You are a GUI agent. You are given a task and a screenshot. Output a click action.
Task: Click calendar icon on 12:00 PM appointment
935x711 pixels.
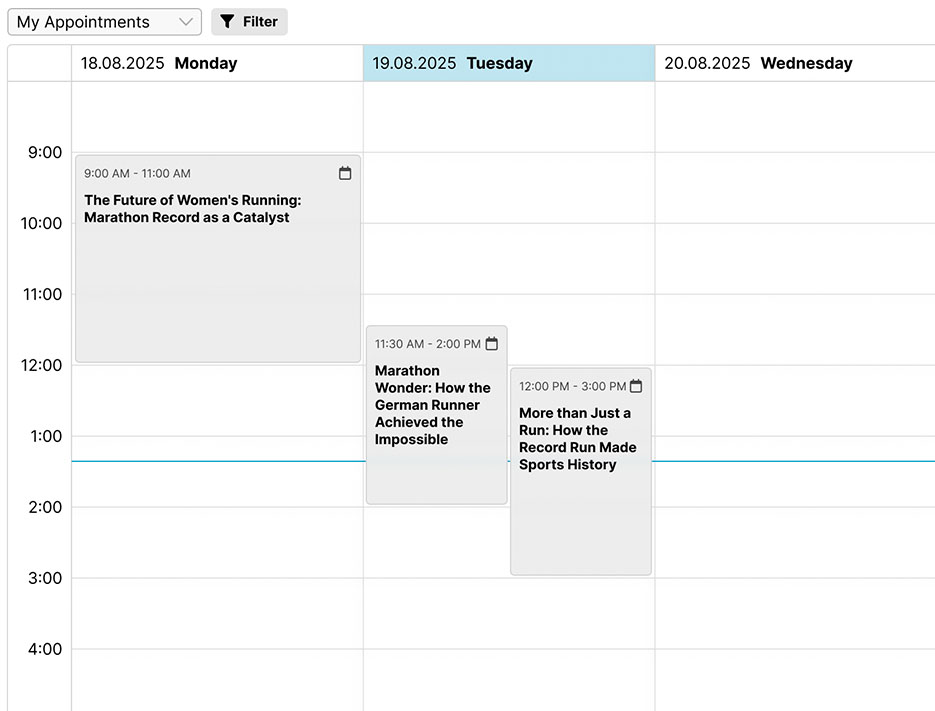pos(636,386)
